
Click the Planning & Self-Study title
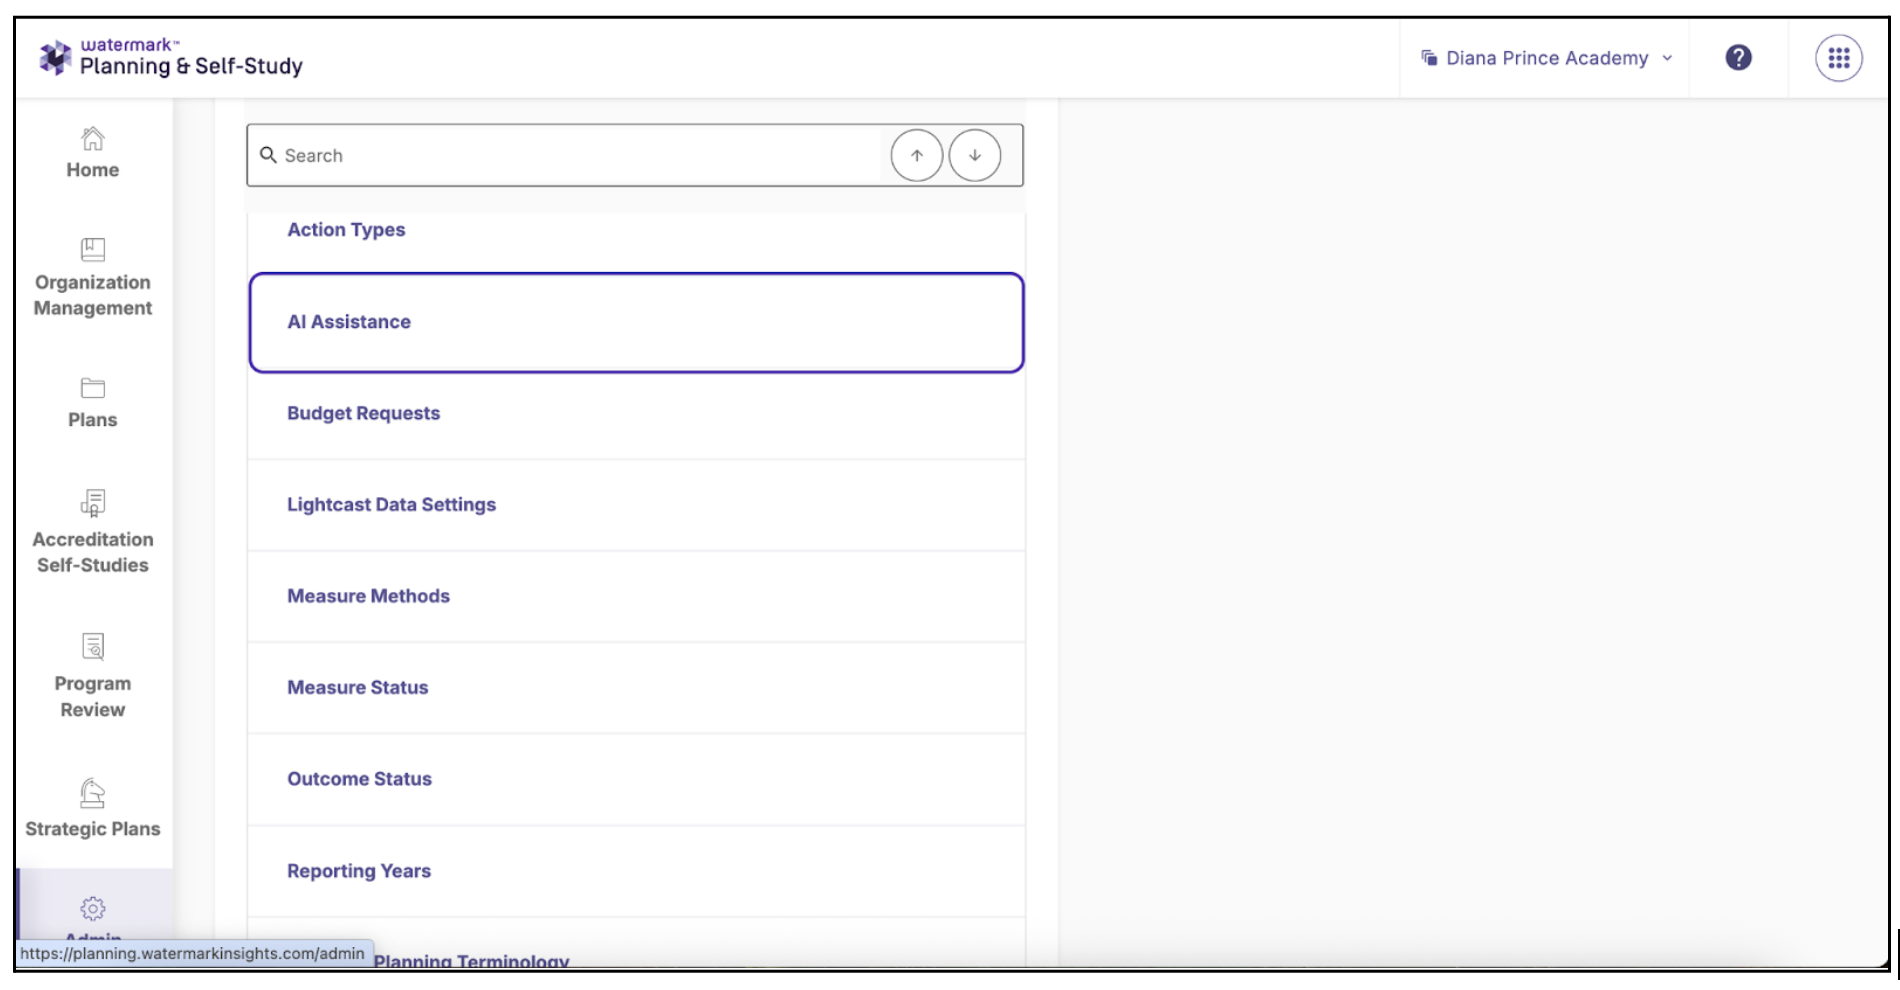[191, 66]
